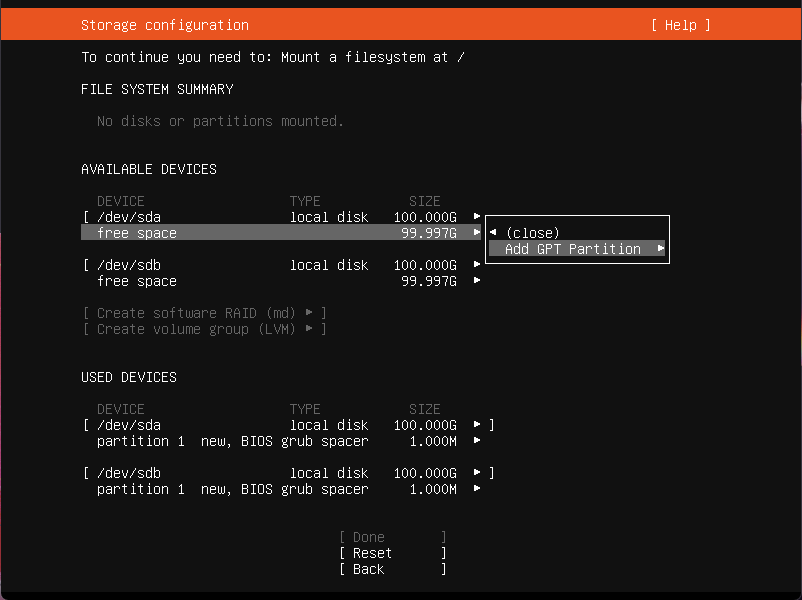
Task: Expand arrow for /dev/sdb in available devices
Action: (x=477, y=264)
